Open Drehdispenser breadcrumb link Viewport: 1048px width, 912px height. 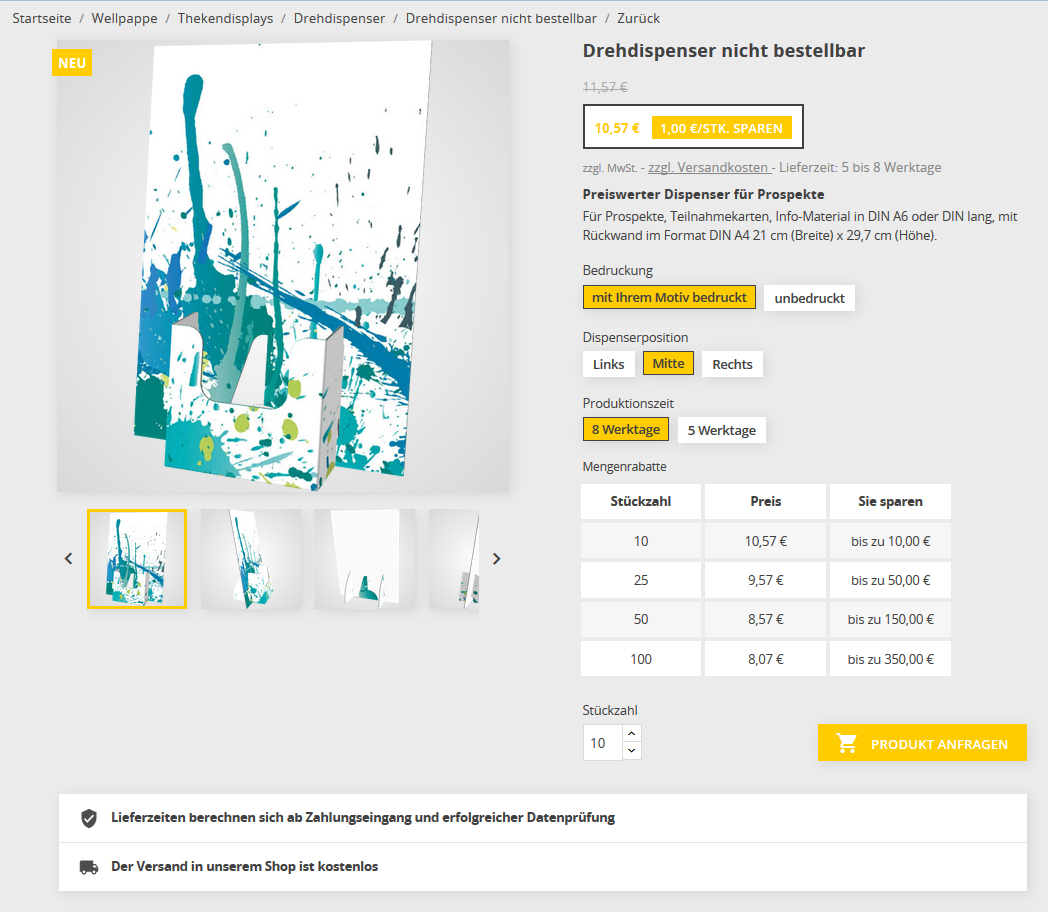click(x=340, y=19)
